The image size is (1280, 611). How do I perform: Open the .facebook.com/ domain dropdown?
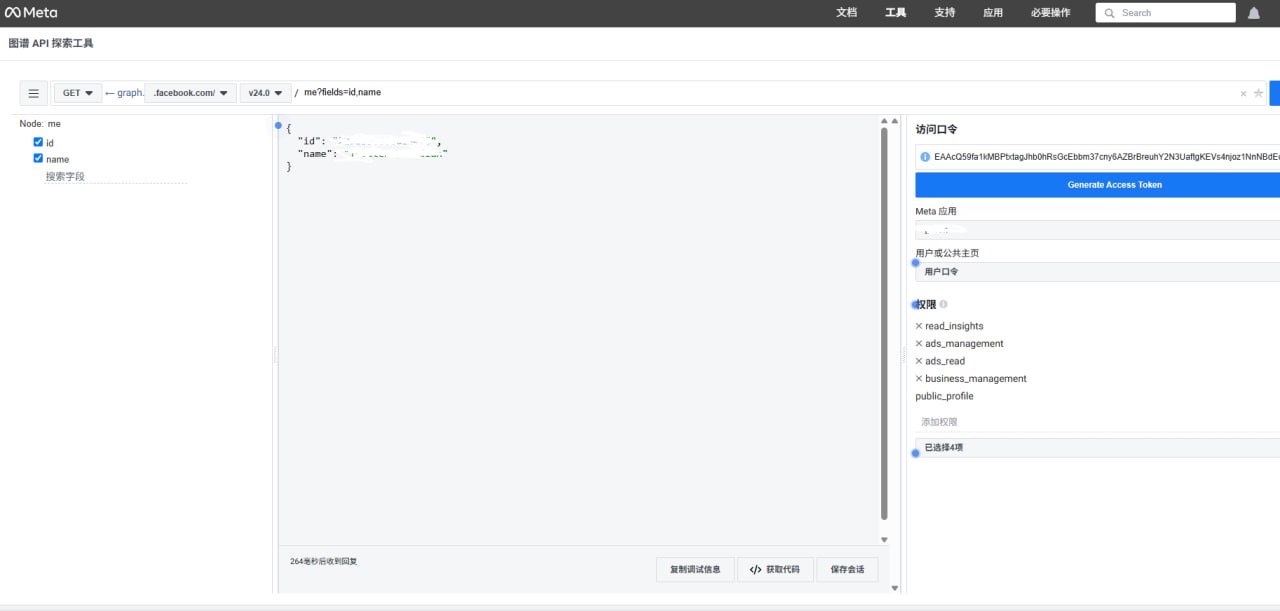pos(190,93)
